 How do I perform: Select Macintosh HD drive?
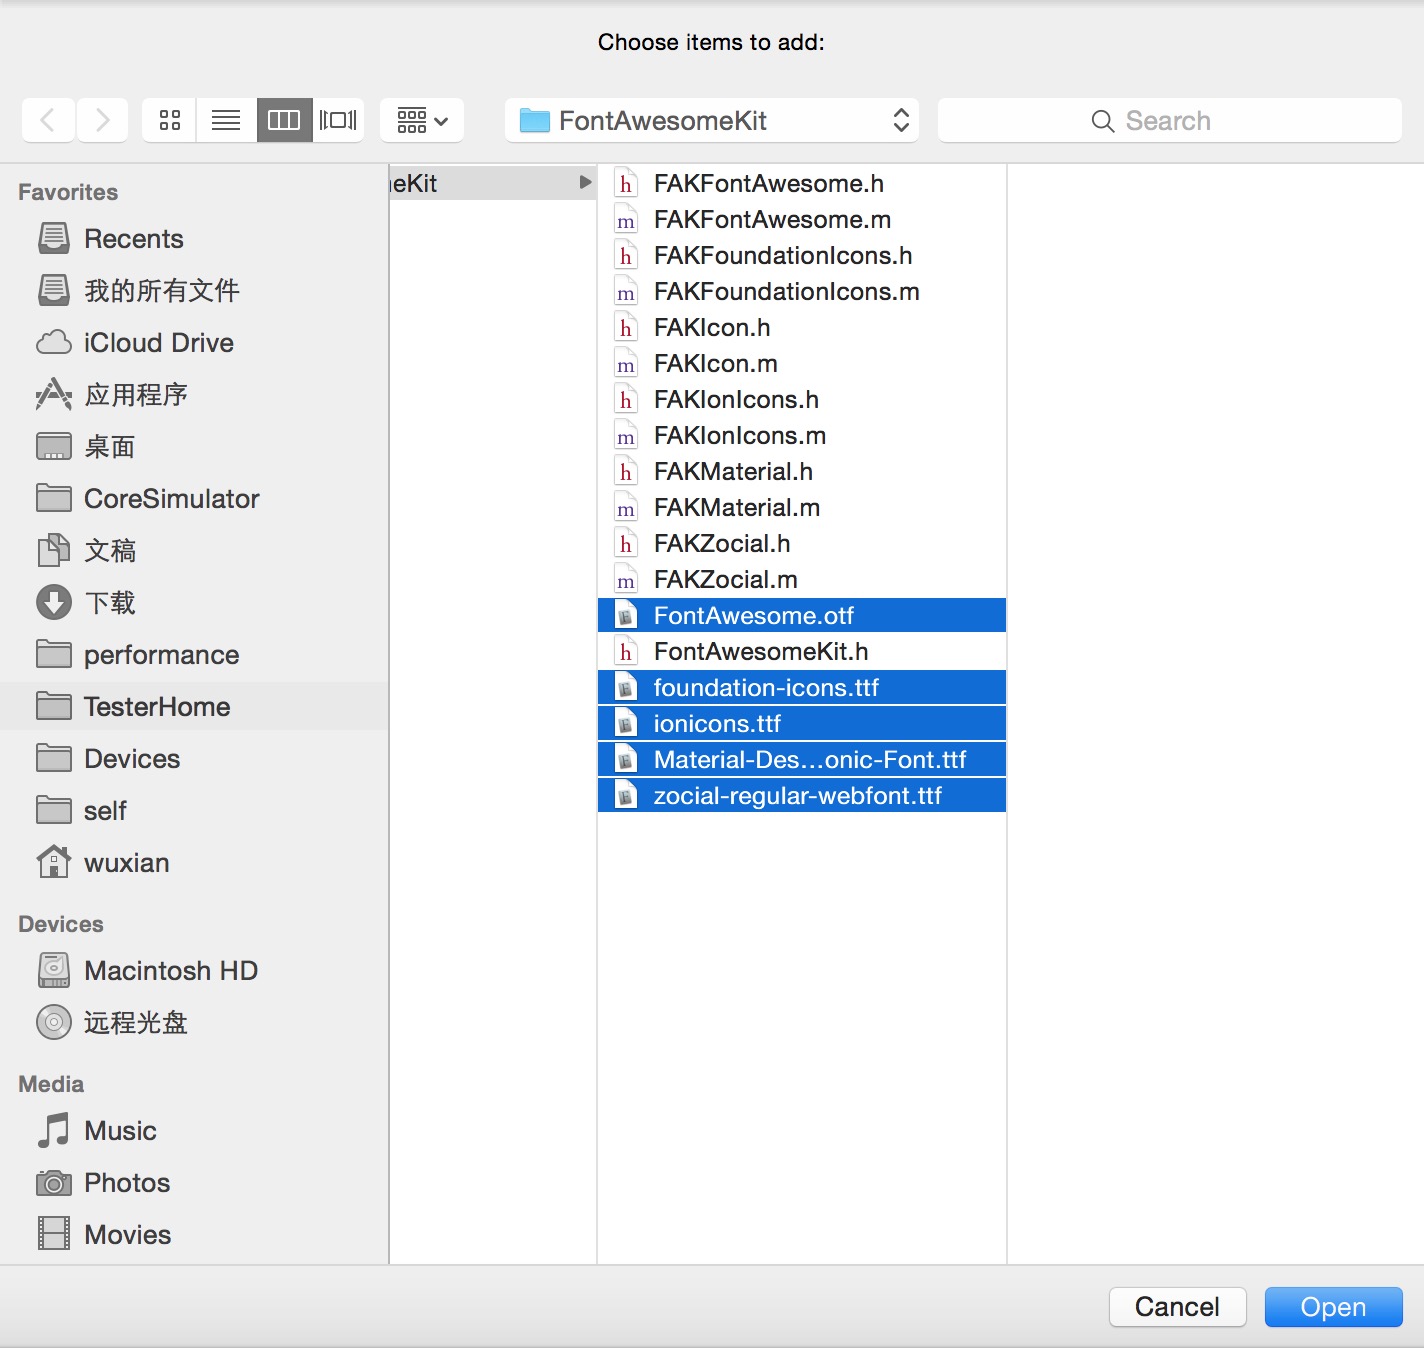[x=194, y=971]
